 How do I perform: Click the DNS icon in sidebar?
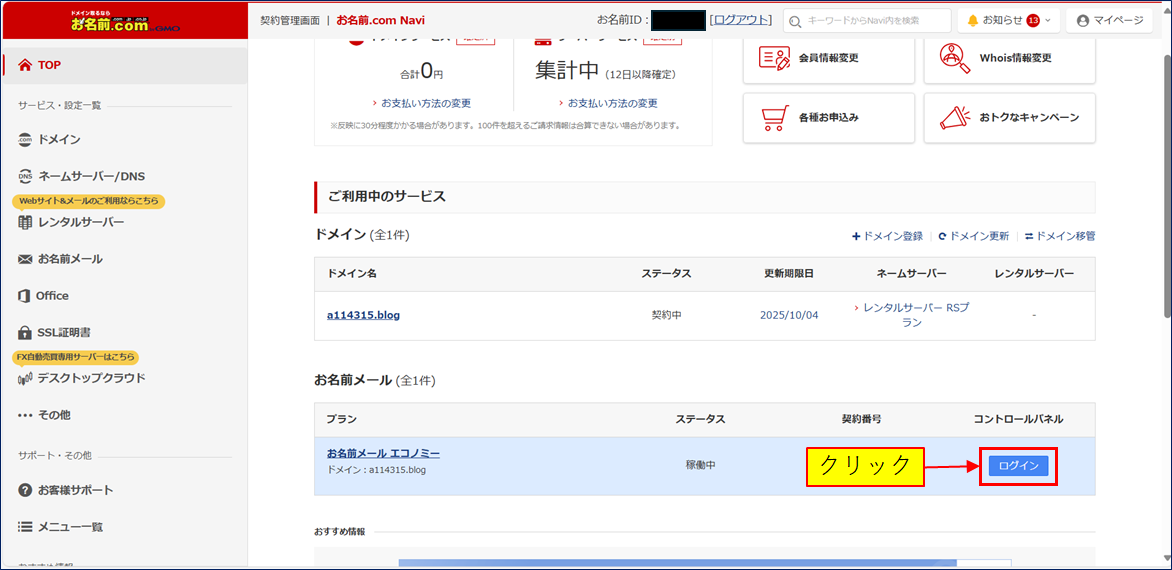[x=25, y=176]
